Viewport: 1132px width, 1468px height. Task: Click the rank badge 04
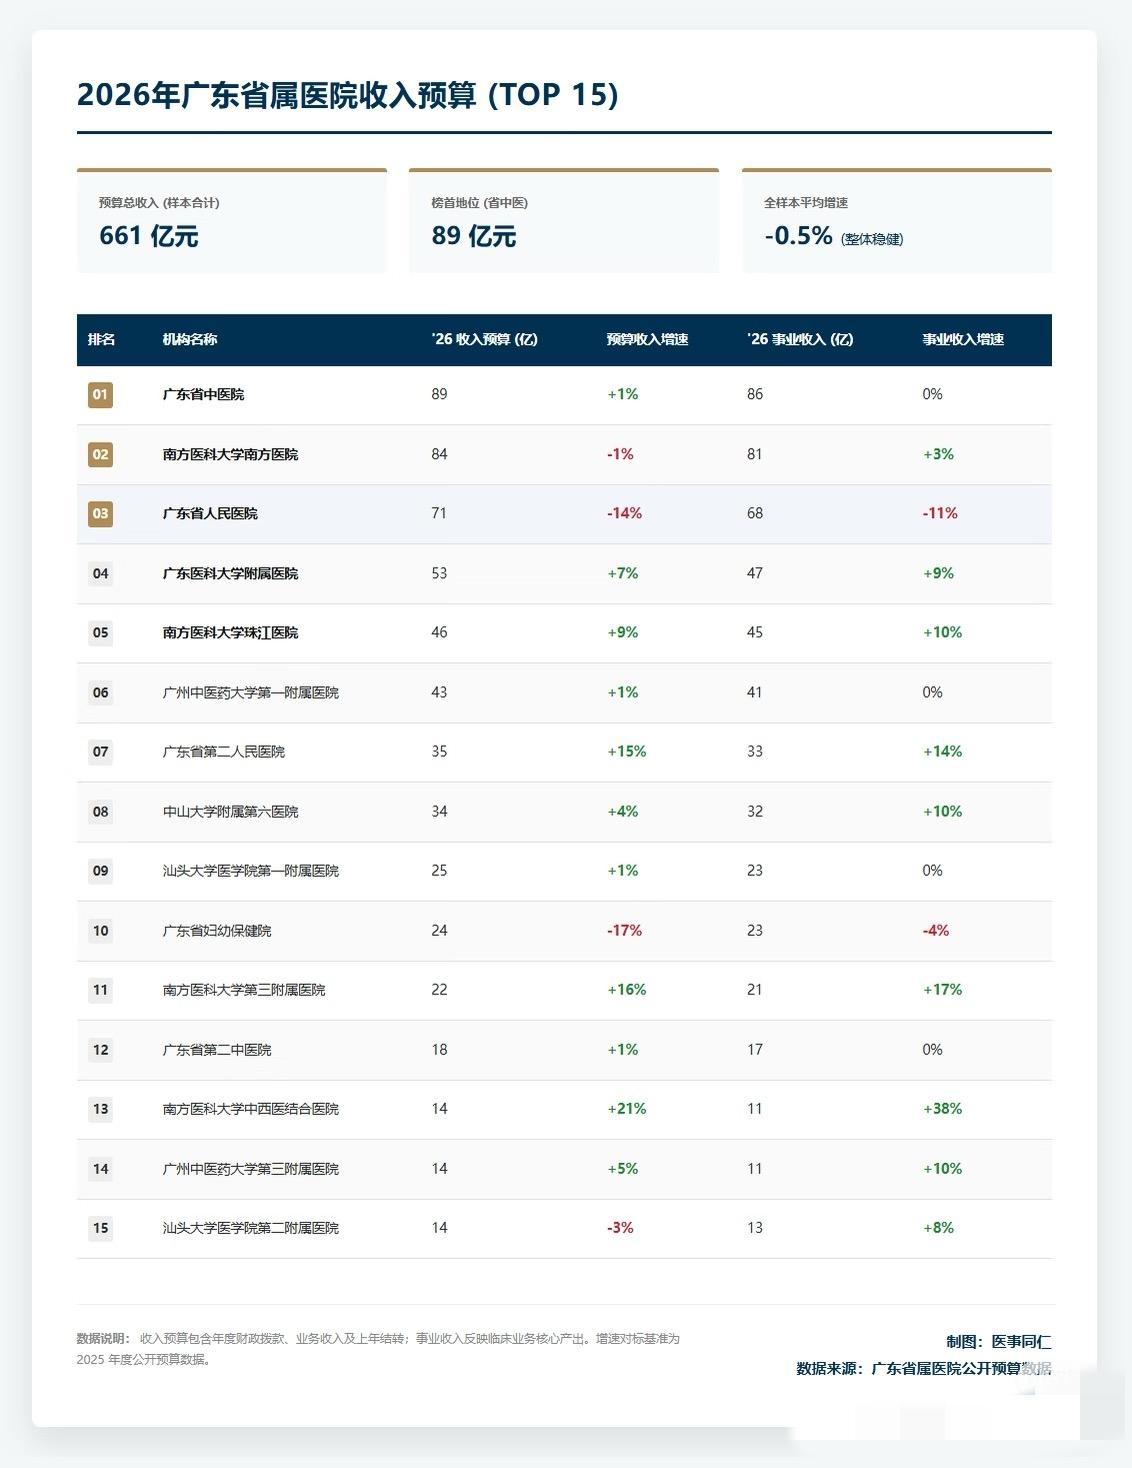(100, 573)
